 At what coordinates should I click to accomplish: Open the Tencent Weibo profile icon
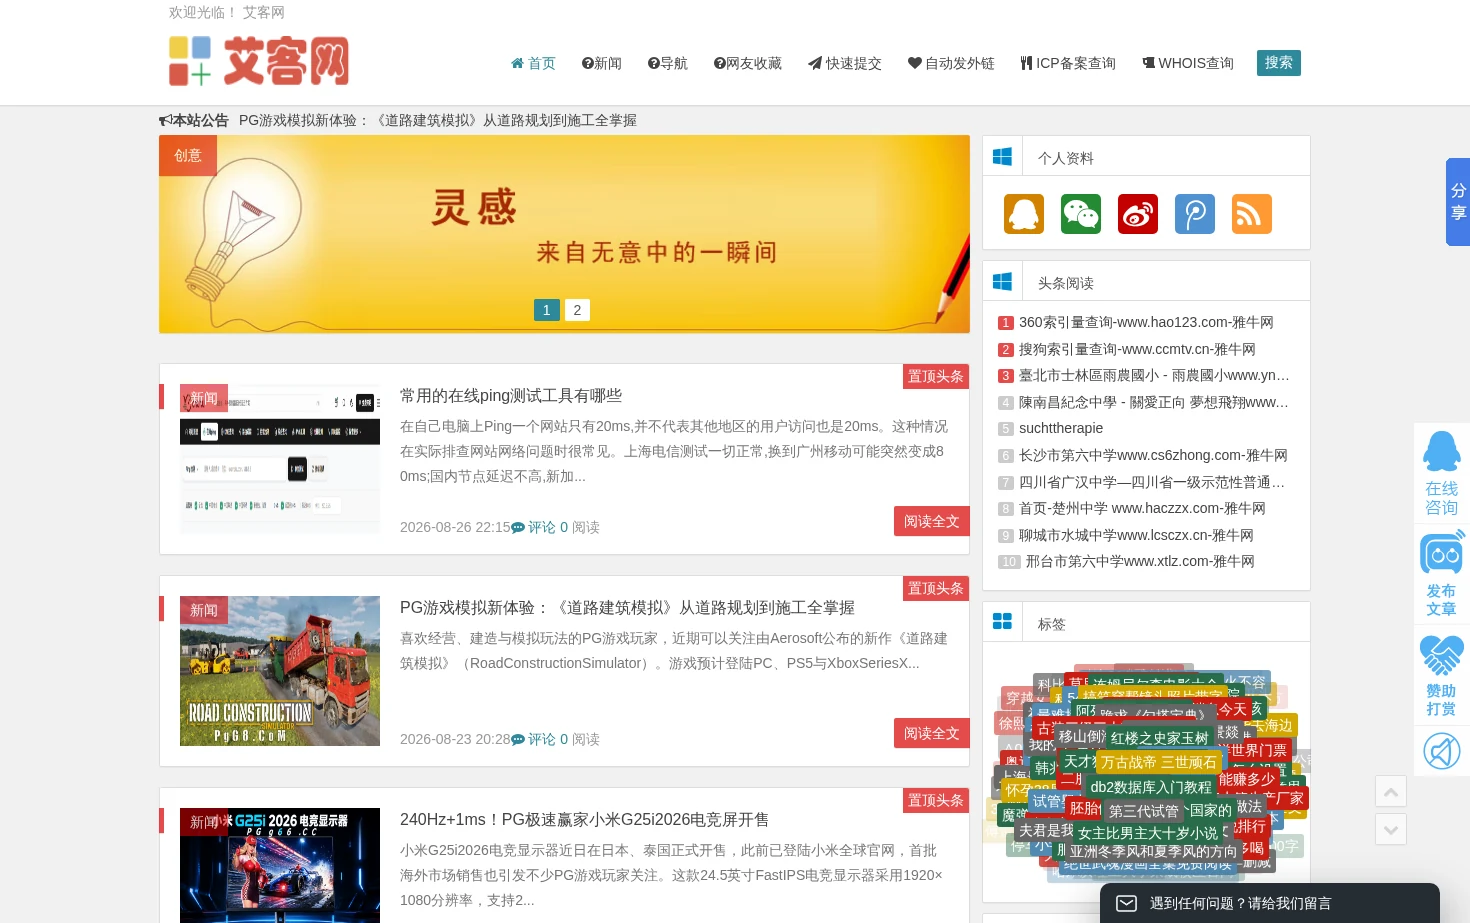point(1195,214)
